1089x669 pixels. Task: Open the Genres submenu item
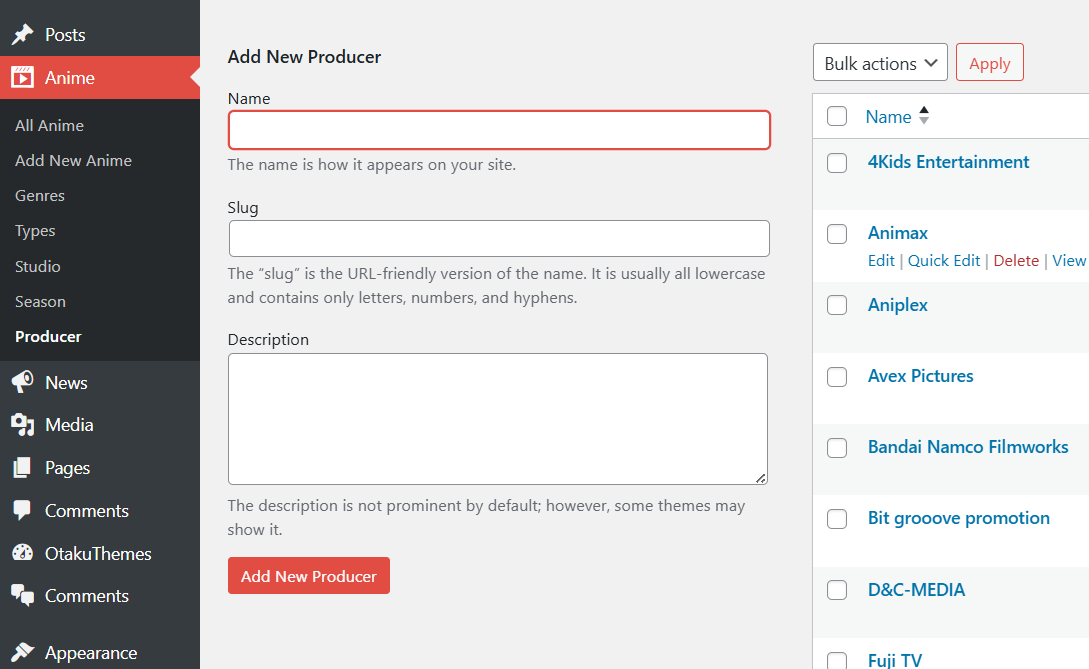coord(40,196)
